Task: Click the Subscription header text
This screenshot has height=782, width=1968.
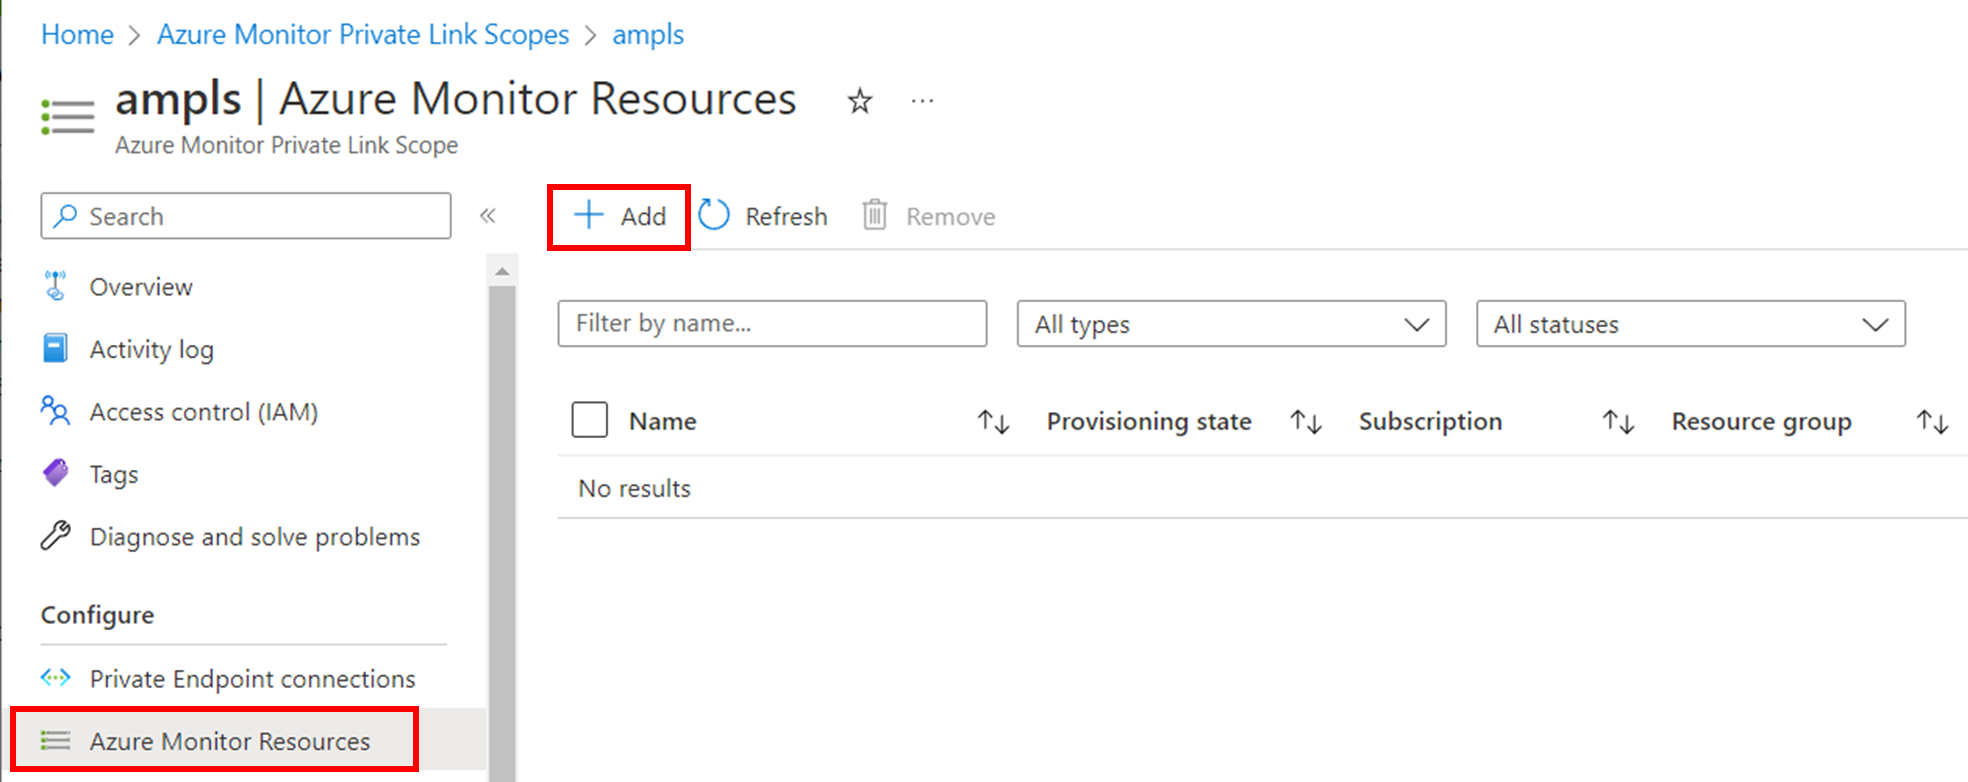Action: pos(1430,421)
